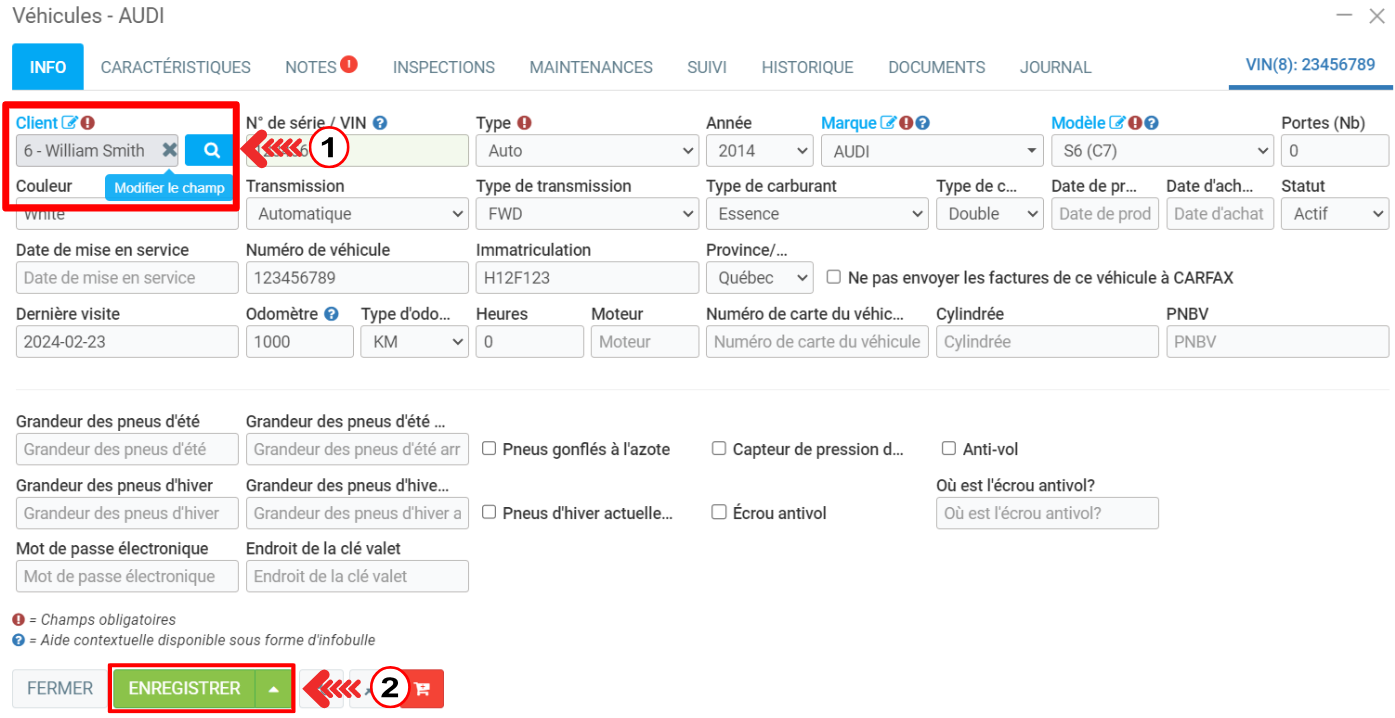1395x718 pixels.
Task: Open the MAINTENANCES tab
Action: (x=591, y=67)
